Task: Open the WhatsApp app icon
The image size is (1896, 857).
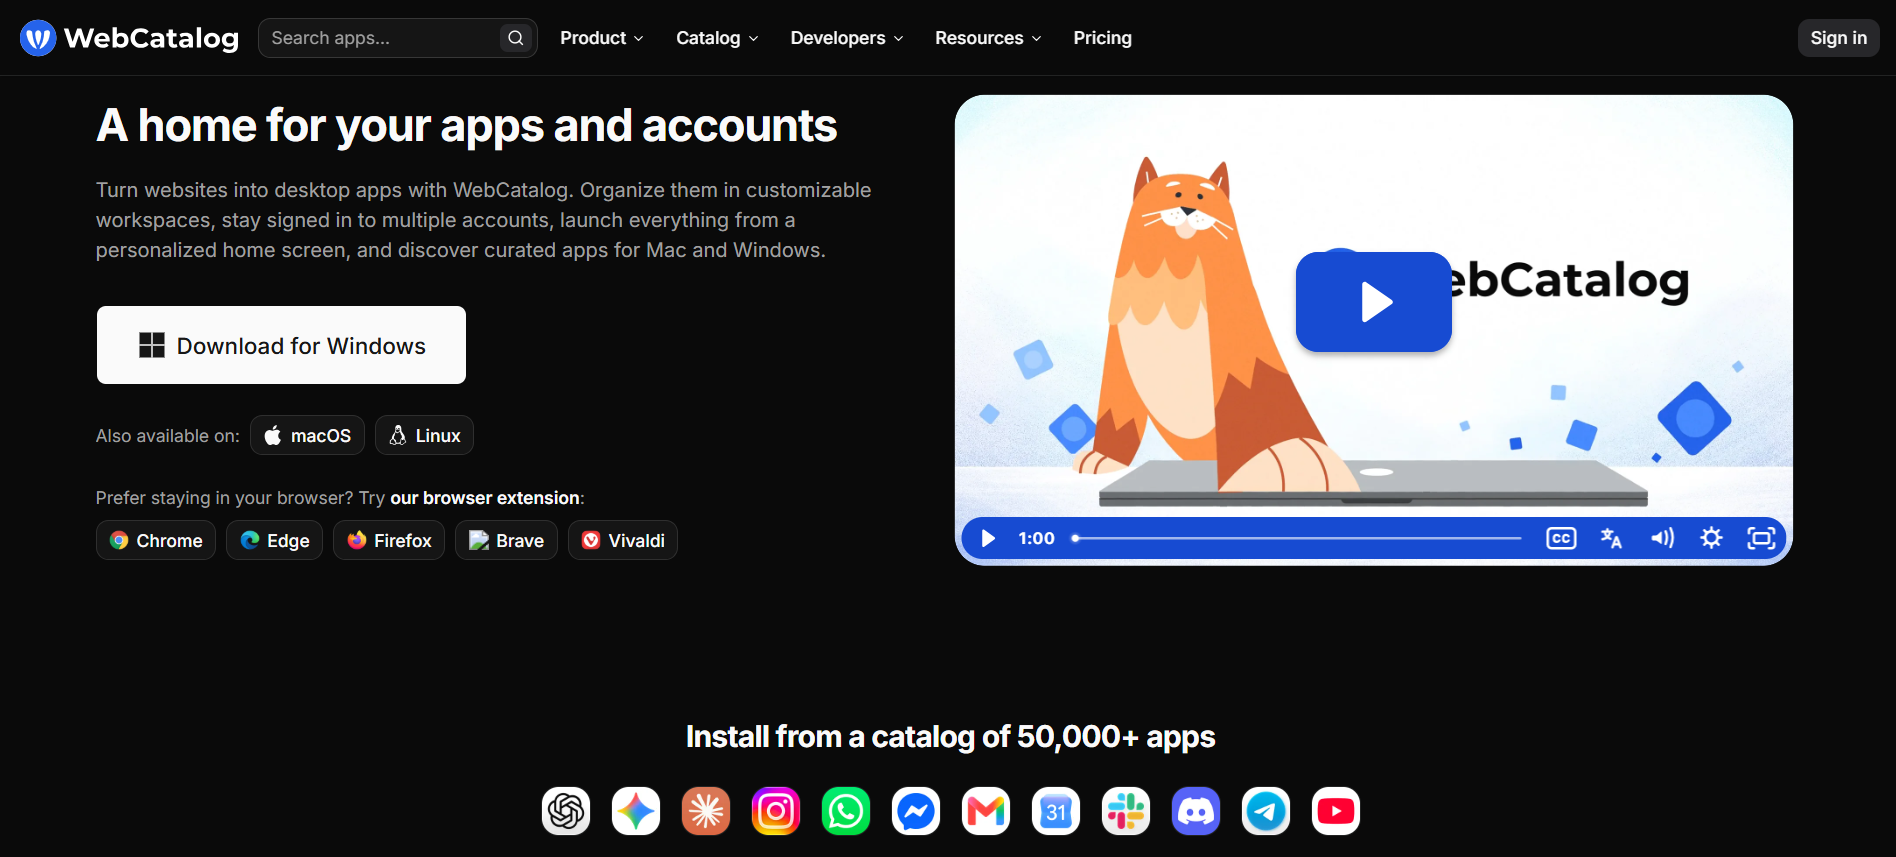Action: point(846,811)
